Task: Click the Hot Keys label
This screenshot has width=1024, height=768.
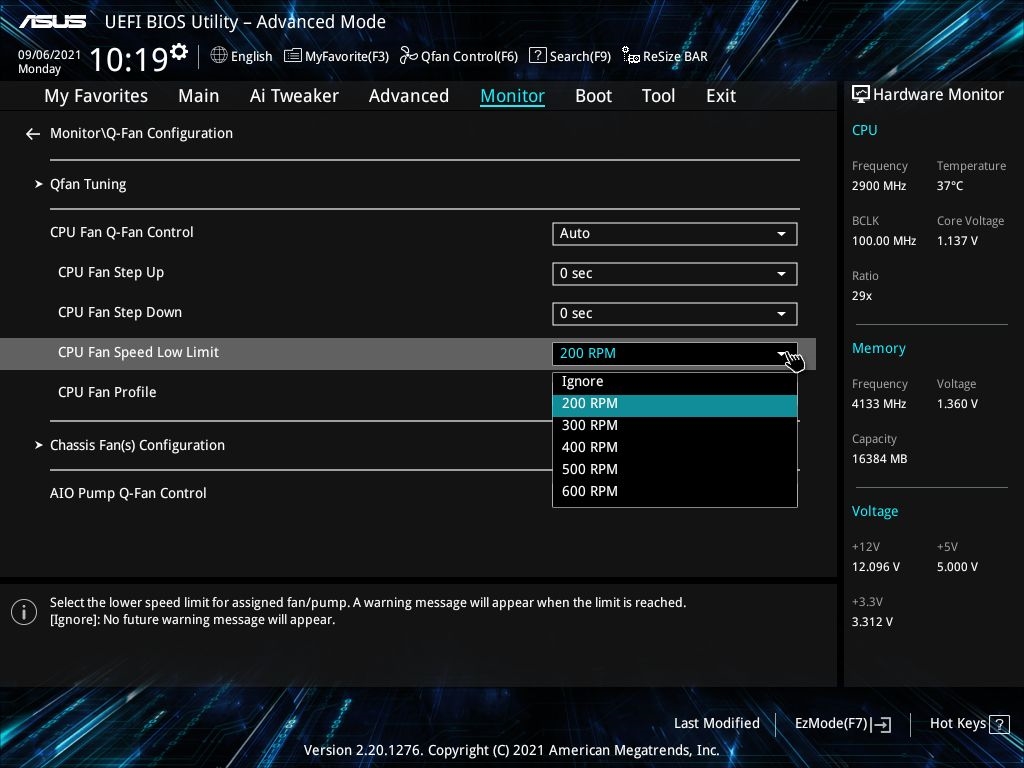Action: coord(957,724)
